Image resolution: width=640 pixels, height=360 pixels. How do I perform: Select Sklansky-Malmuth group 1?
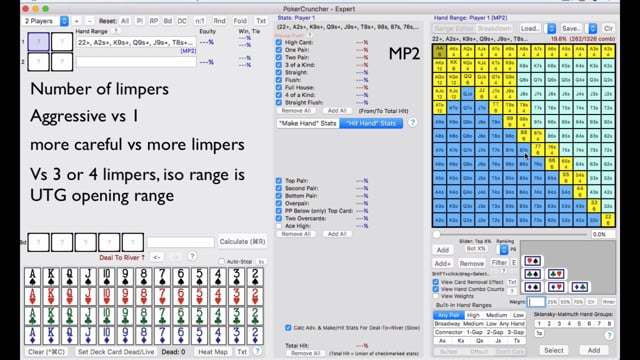click(x=539, y=323)
